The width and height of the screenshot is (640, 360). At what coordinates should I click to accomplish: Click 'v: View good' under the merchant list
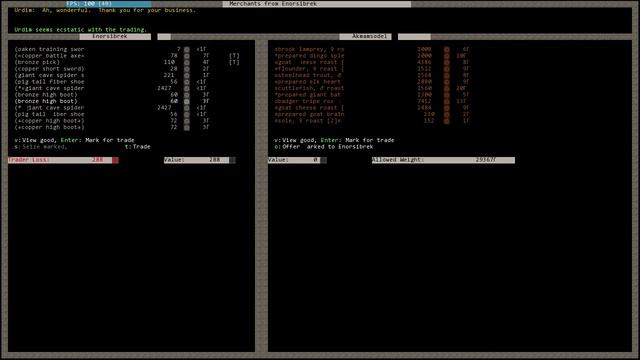click(x=36, y=140)
